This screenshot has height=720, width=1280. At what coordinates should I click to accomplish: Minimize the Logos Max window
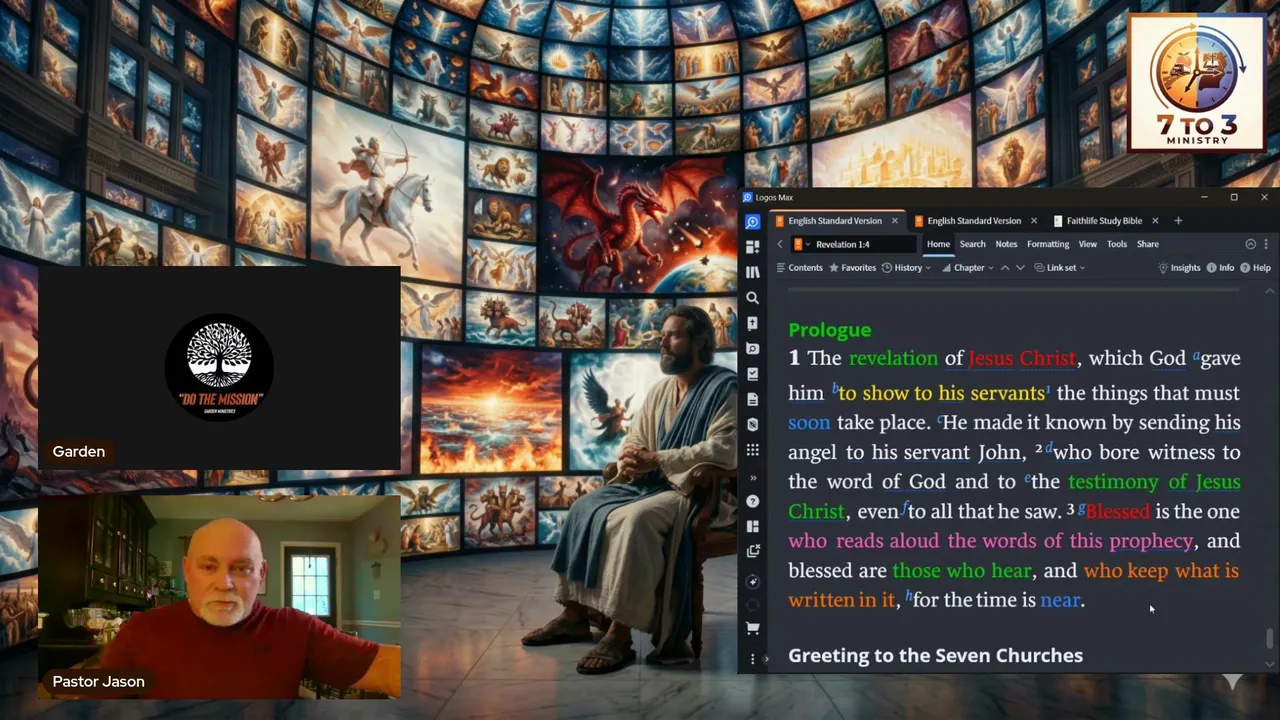1204,197
